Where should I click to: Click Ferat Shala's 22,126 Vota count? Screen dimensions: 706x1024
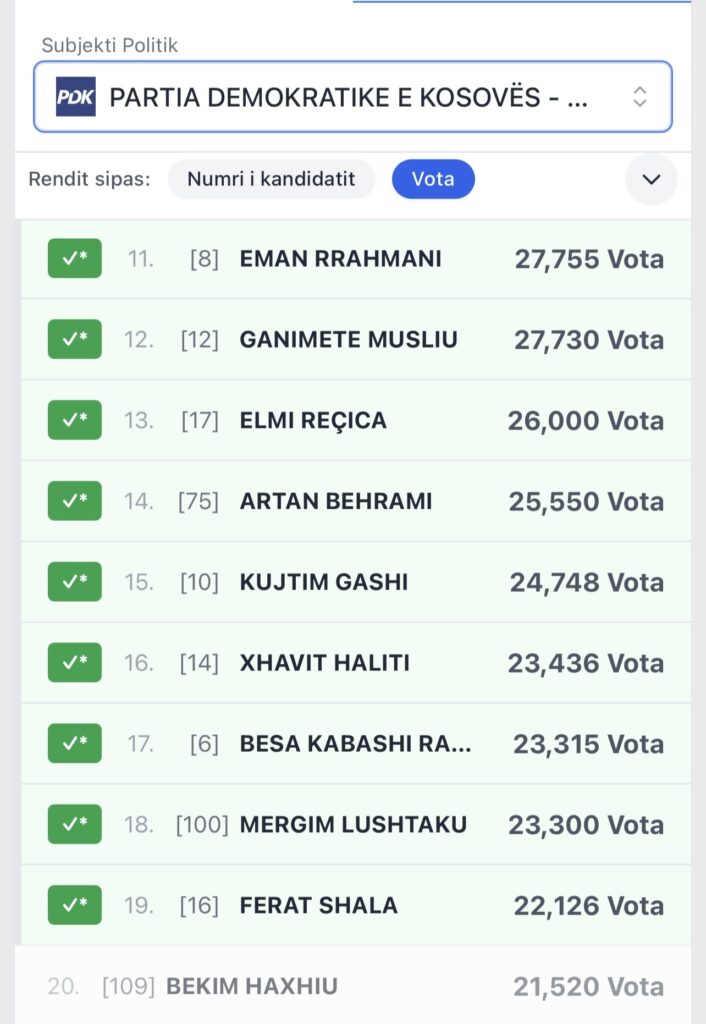click(588, 906)
